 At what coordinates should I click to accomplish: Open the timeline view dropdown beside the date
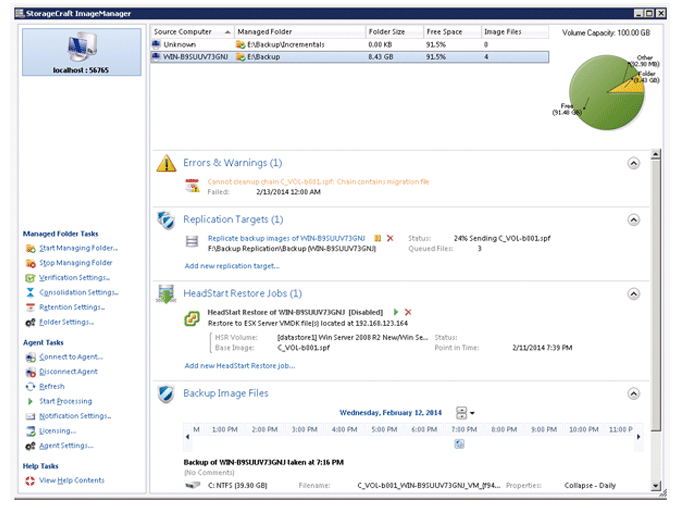(465, 413)
